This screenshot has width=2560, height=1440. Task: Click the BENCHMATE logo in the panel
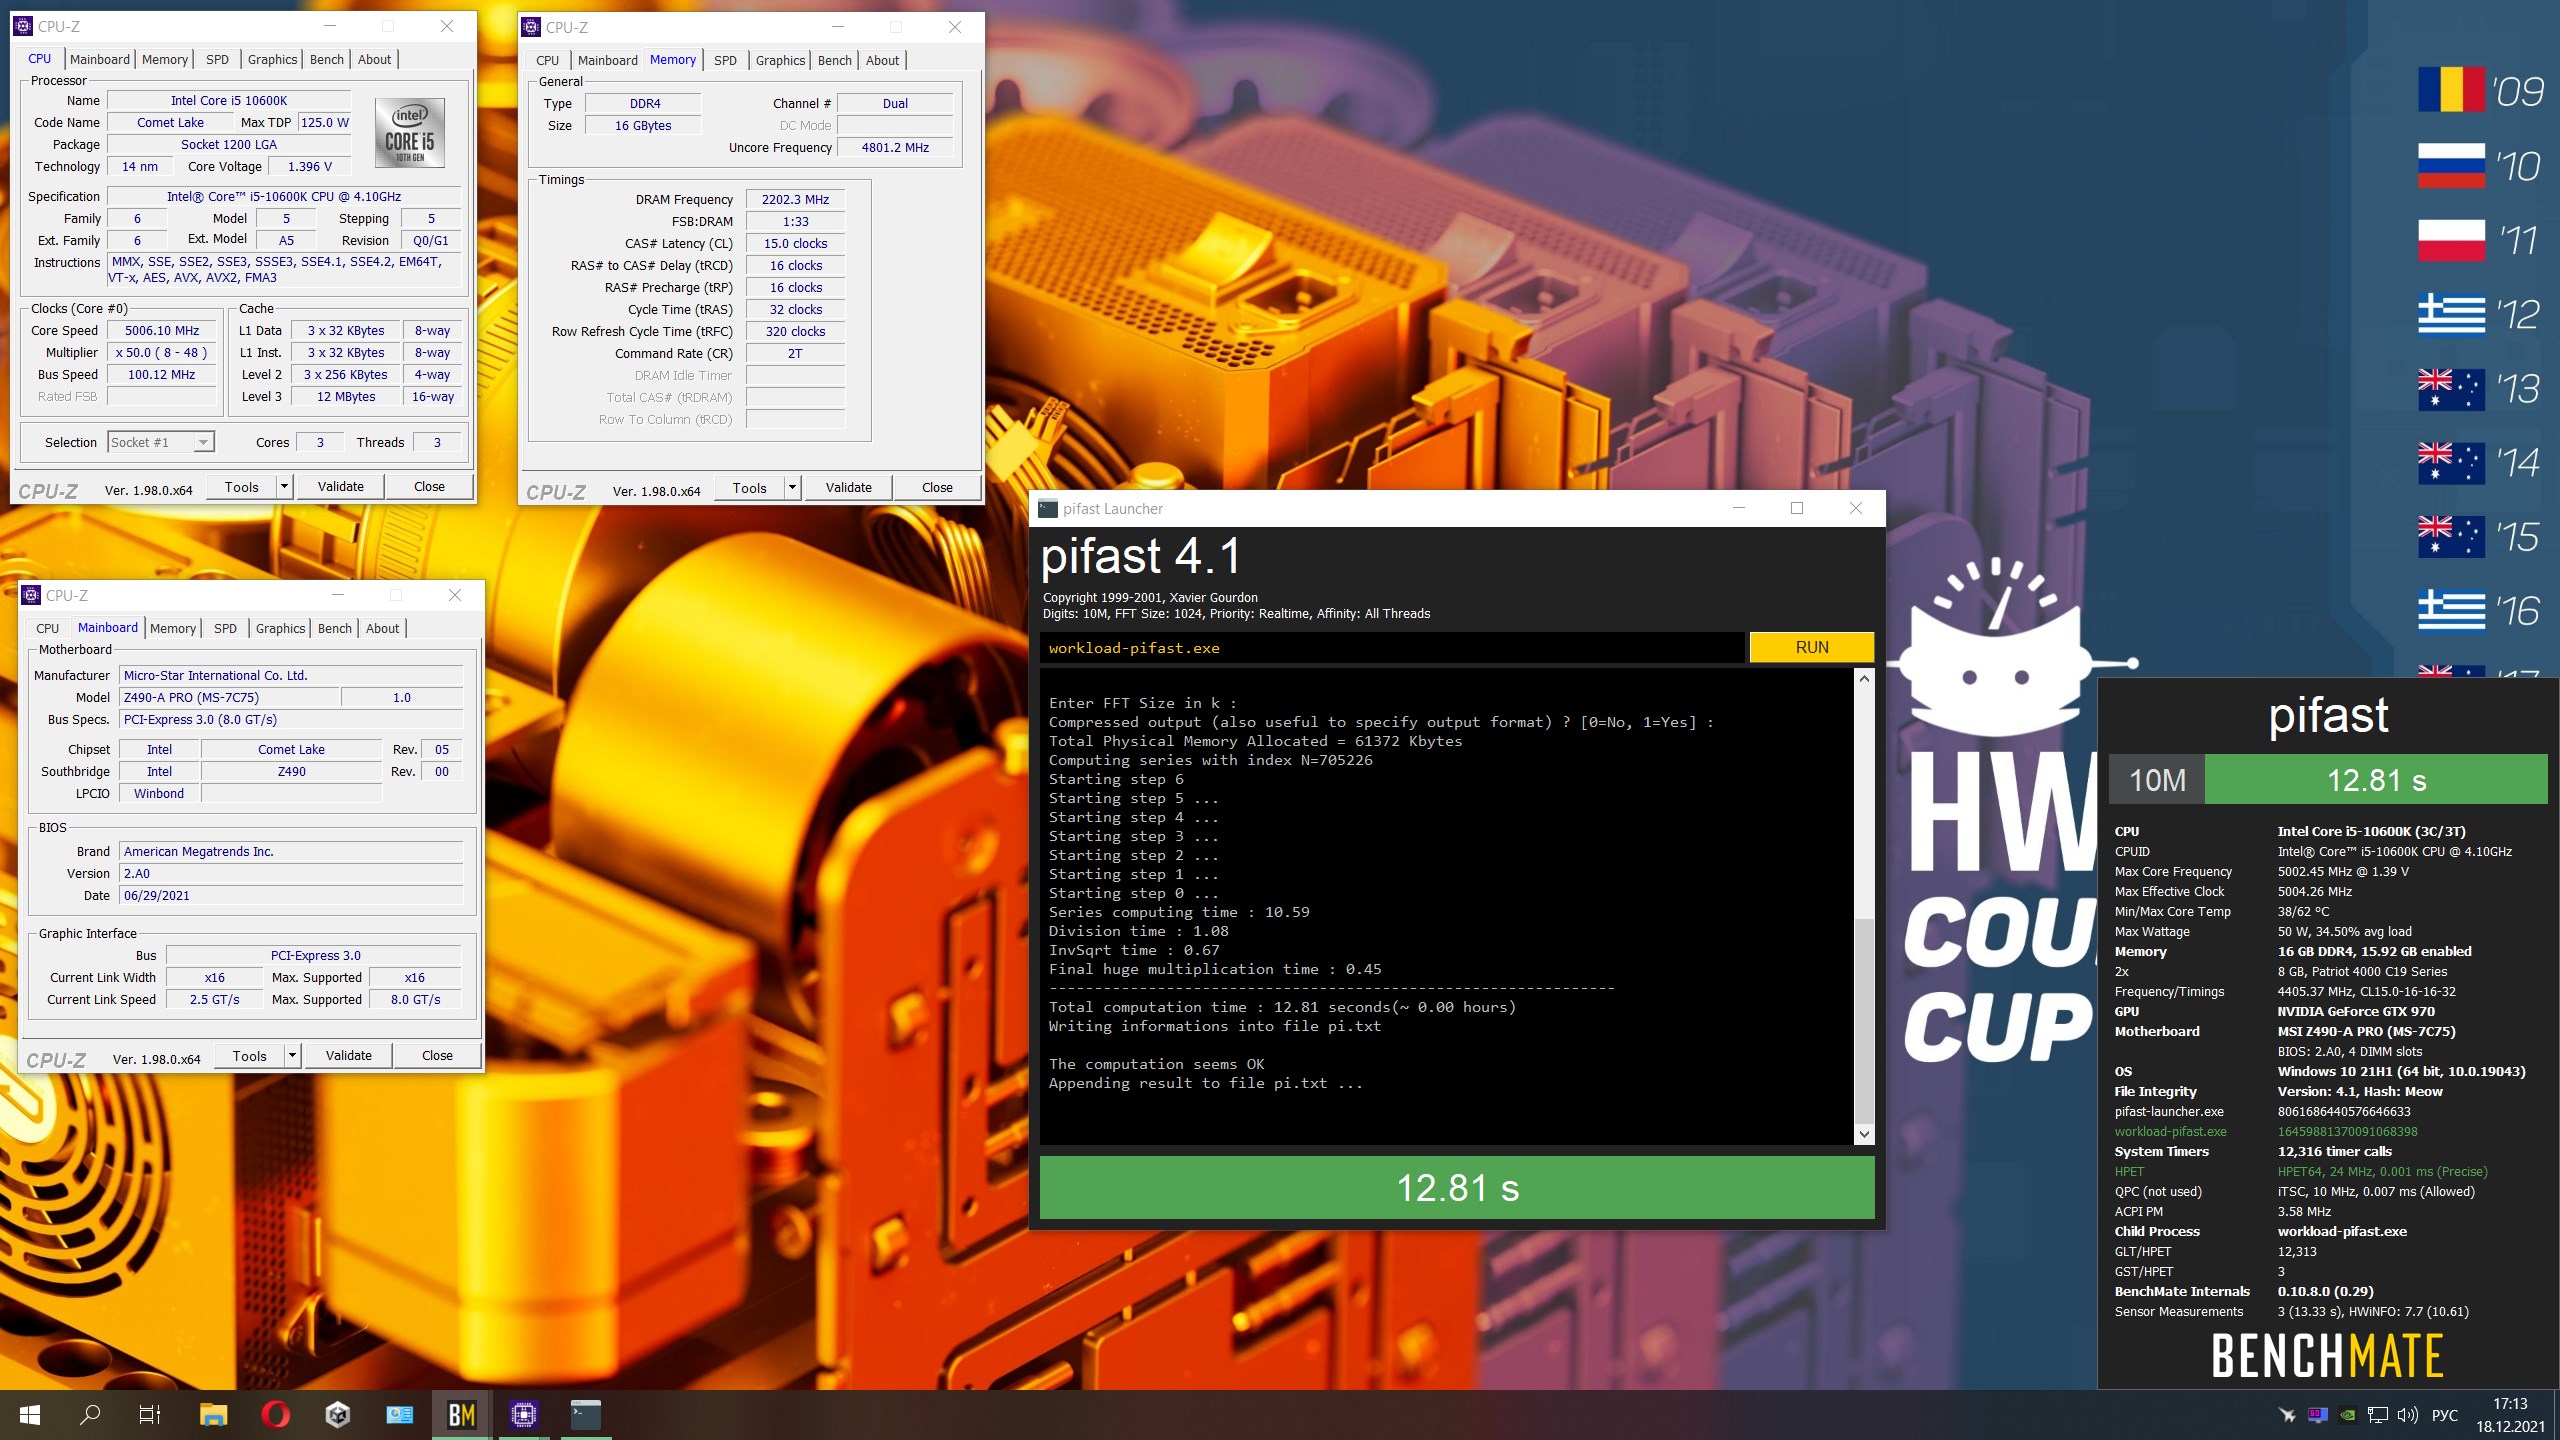coord(2327,1356)
